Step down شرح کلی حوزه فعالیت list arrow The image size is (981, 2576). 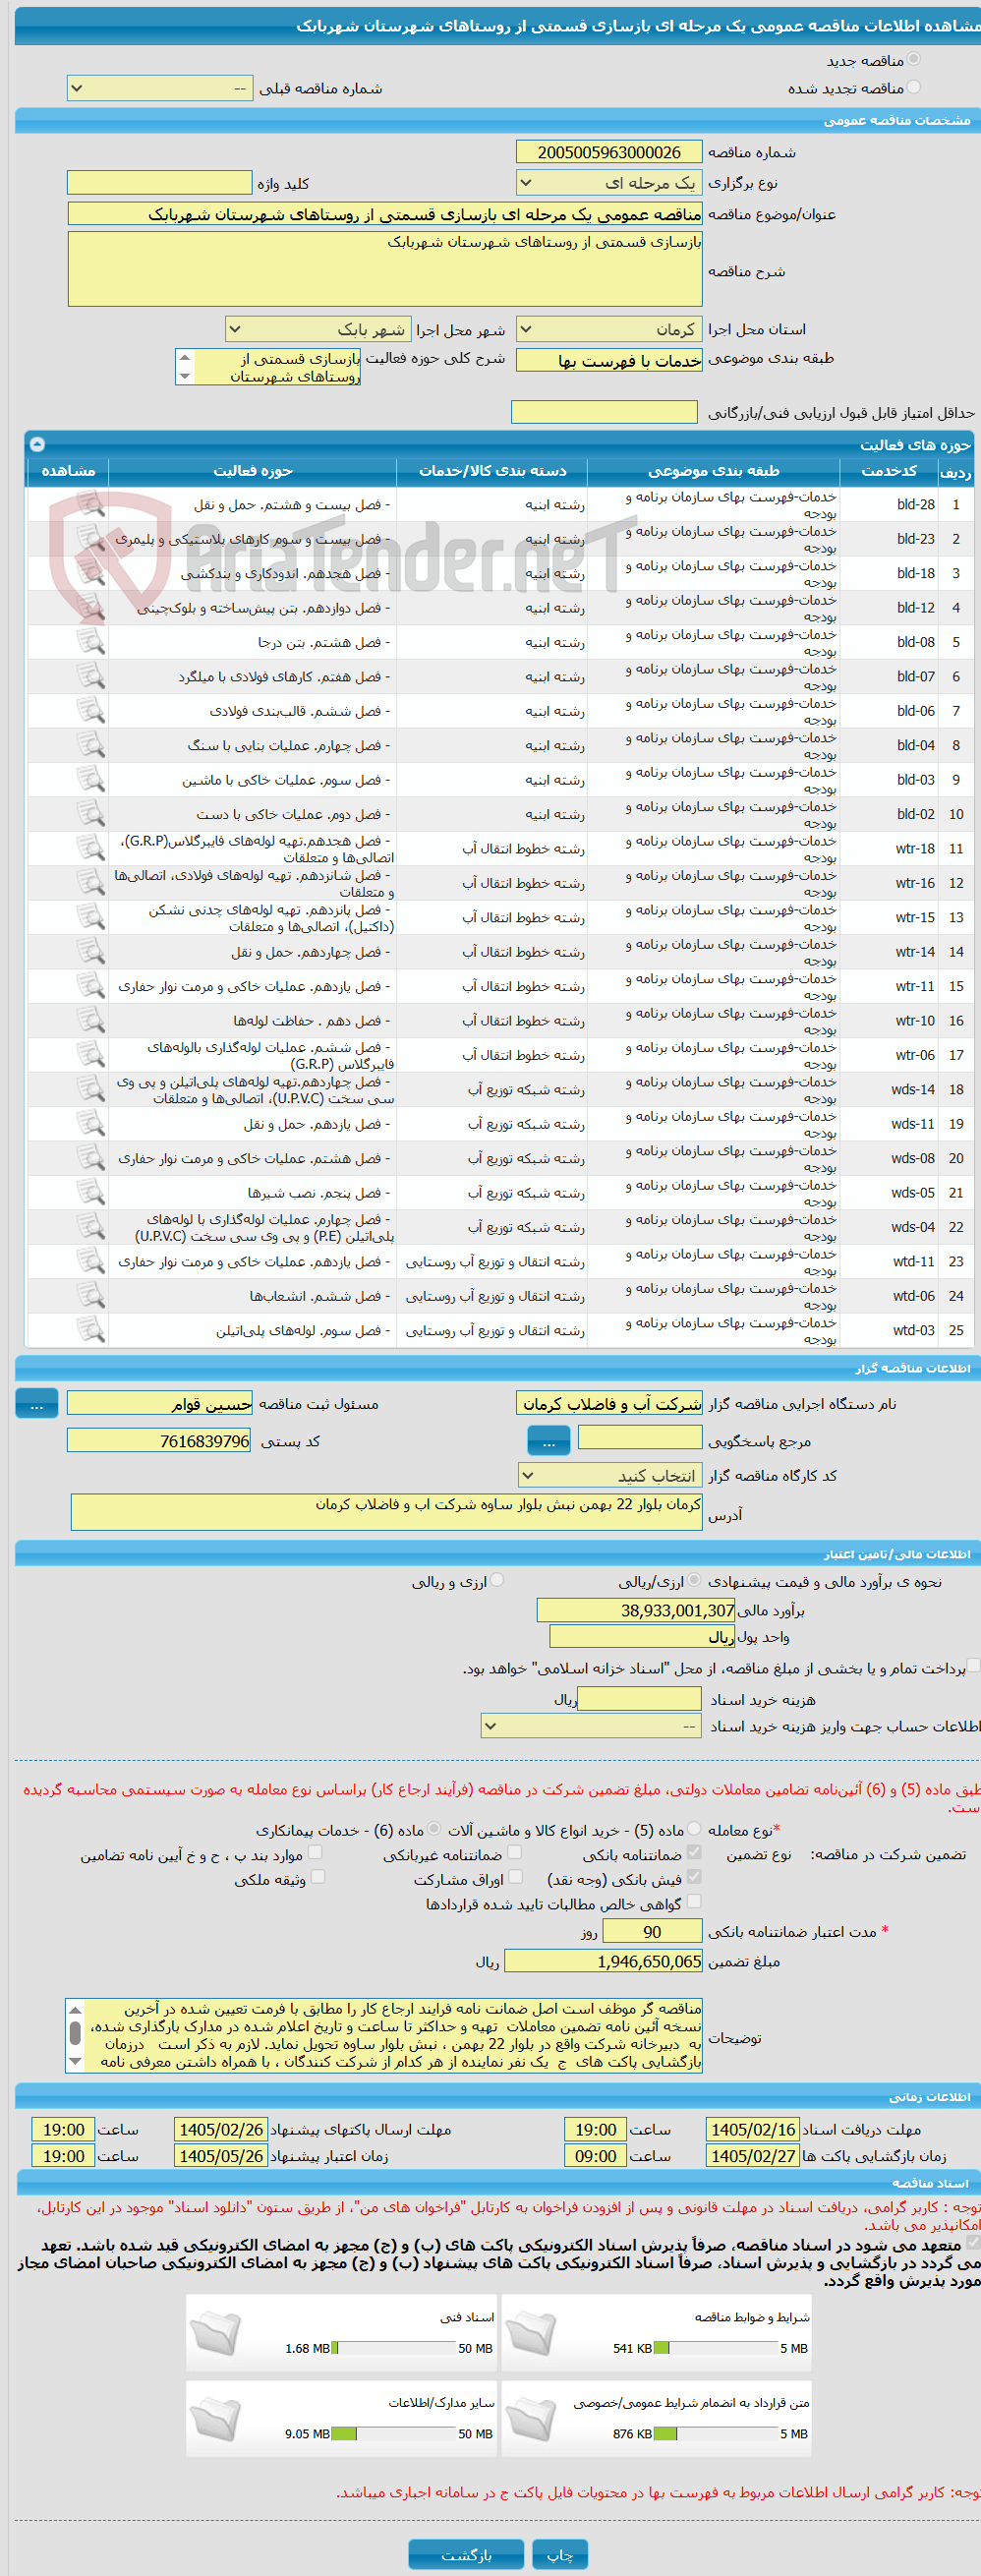point(184,376)
